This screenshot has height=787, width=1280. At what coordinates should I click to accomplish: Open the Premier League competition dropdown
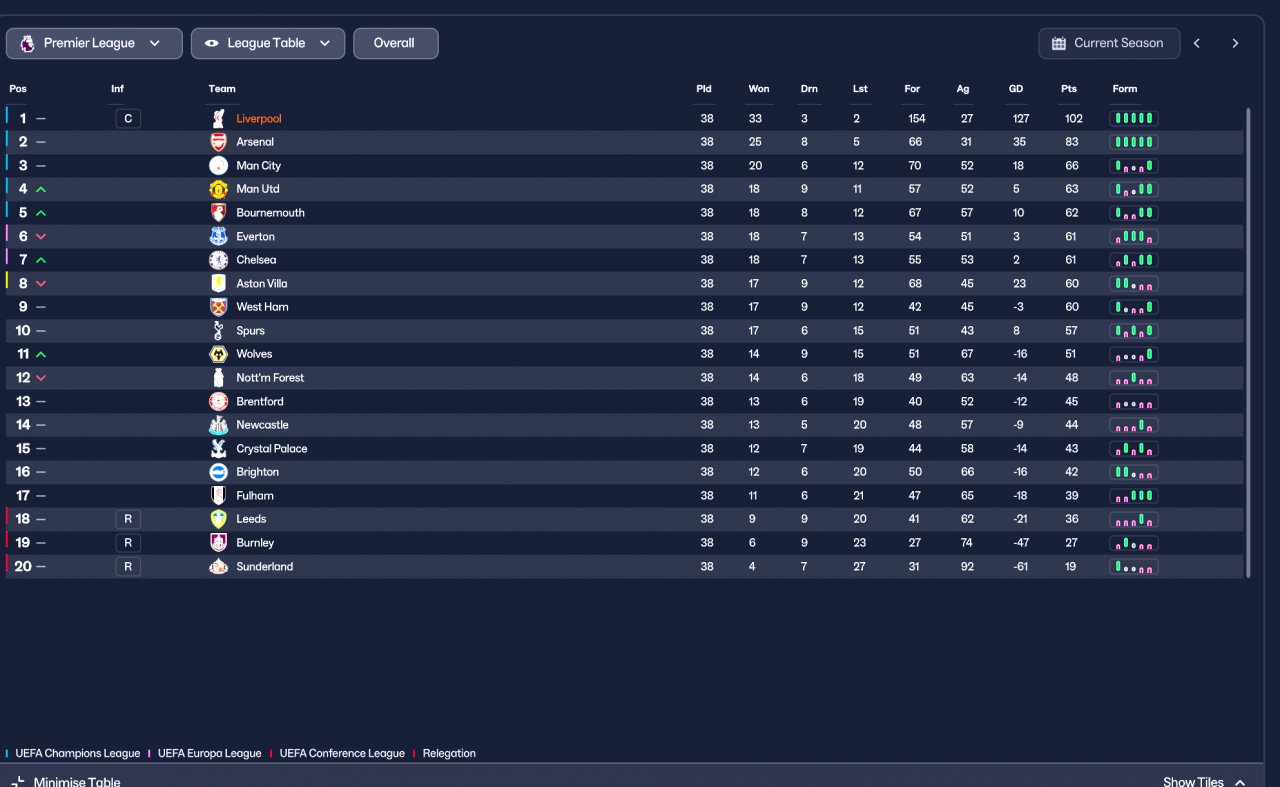[94, 43]
